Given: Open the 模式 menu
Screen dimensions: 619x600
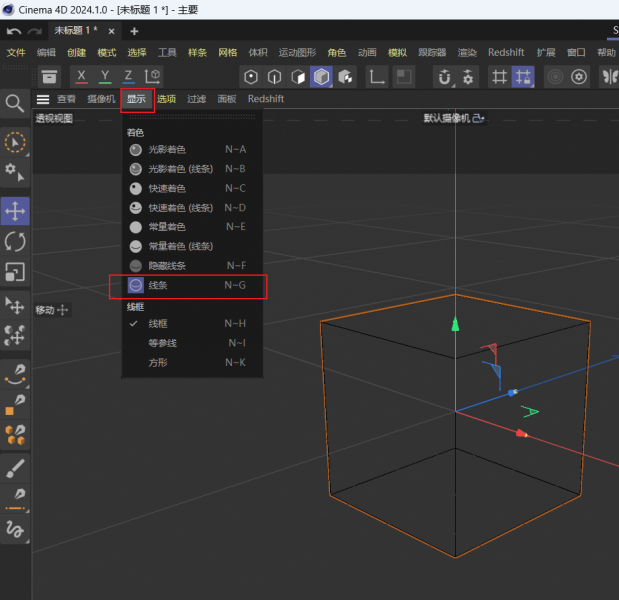Looking at the screenshot, I should [x=107, y=52].
